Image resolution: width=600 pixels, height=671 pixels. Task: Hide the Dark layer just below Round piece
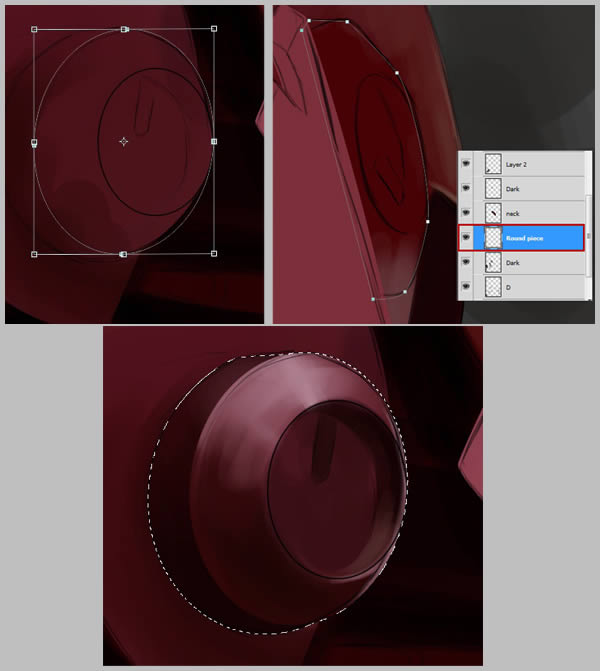[x=466, y=261]
